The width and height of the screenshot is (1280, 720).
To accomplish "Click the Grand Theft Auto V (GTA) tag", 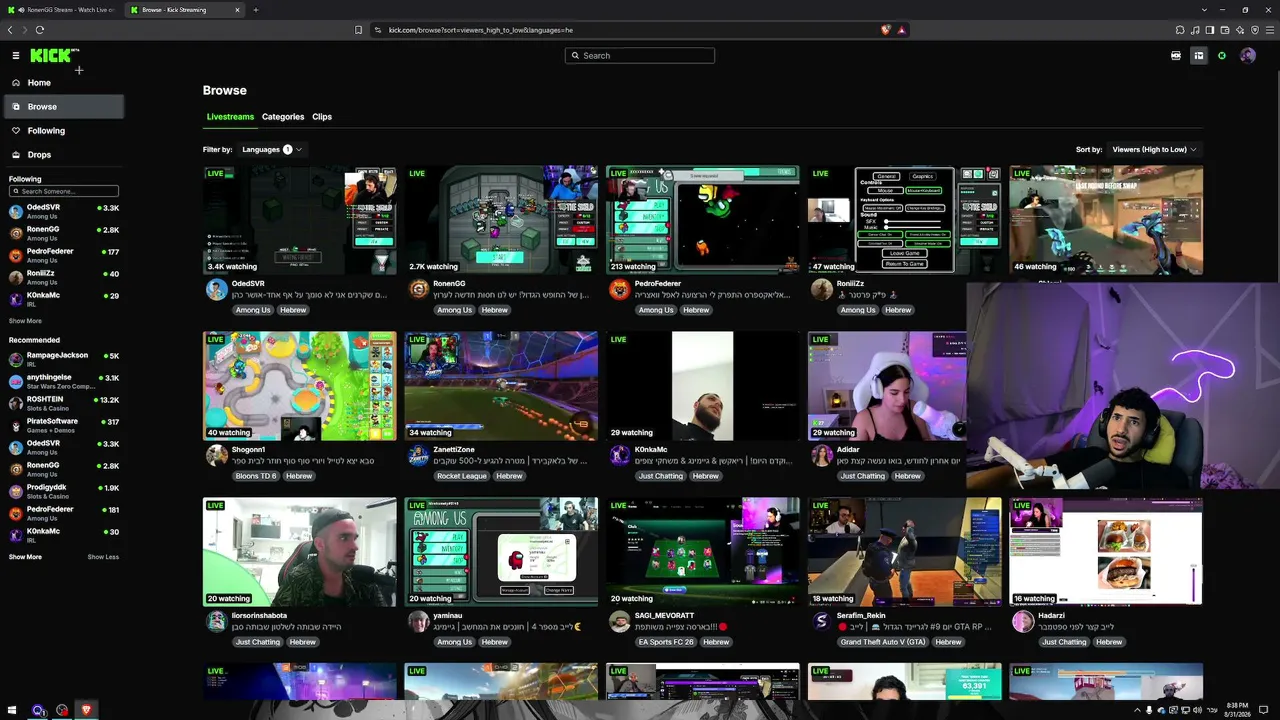I will (x=883, y=642).
